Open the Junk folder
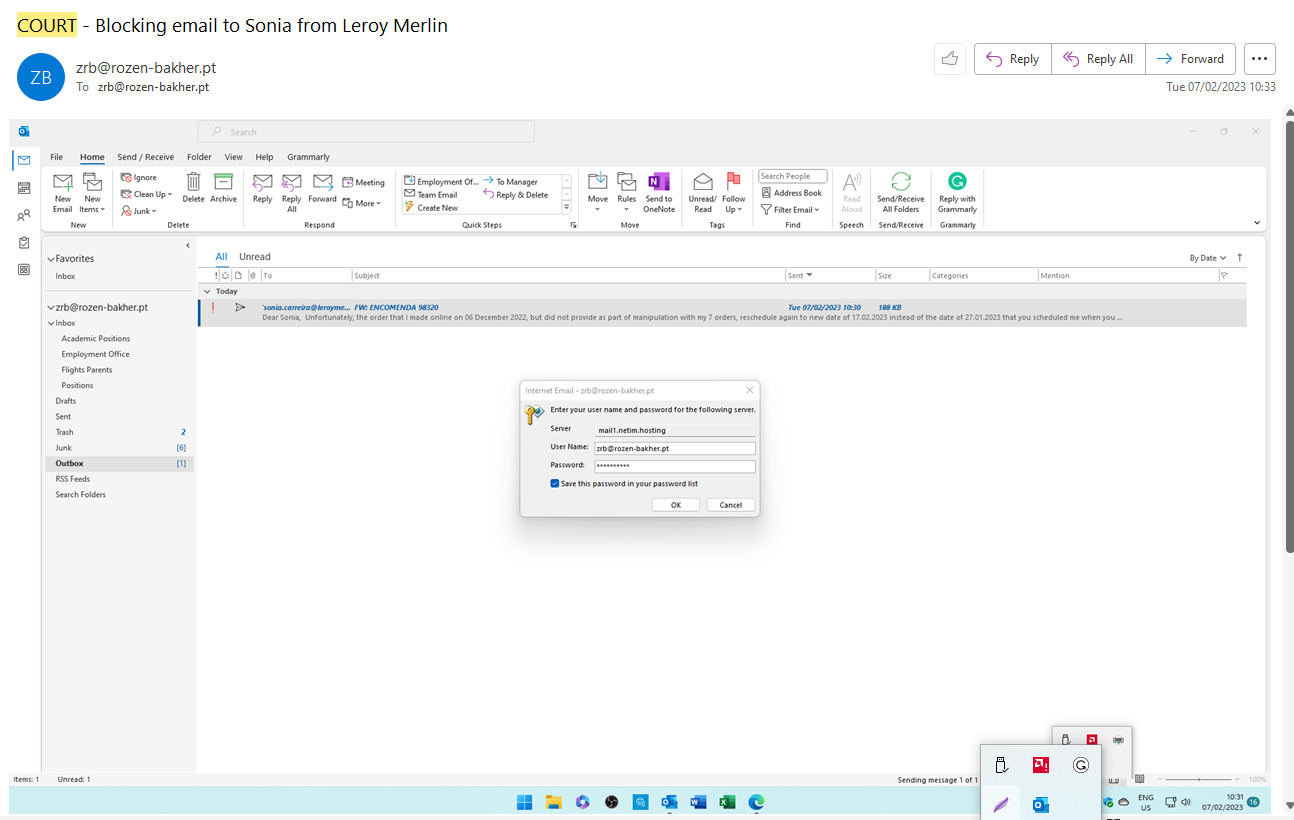Screen dimensions: 1294x820 pyautogui.click(x=64, y=448)
